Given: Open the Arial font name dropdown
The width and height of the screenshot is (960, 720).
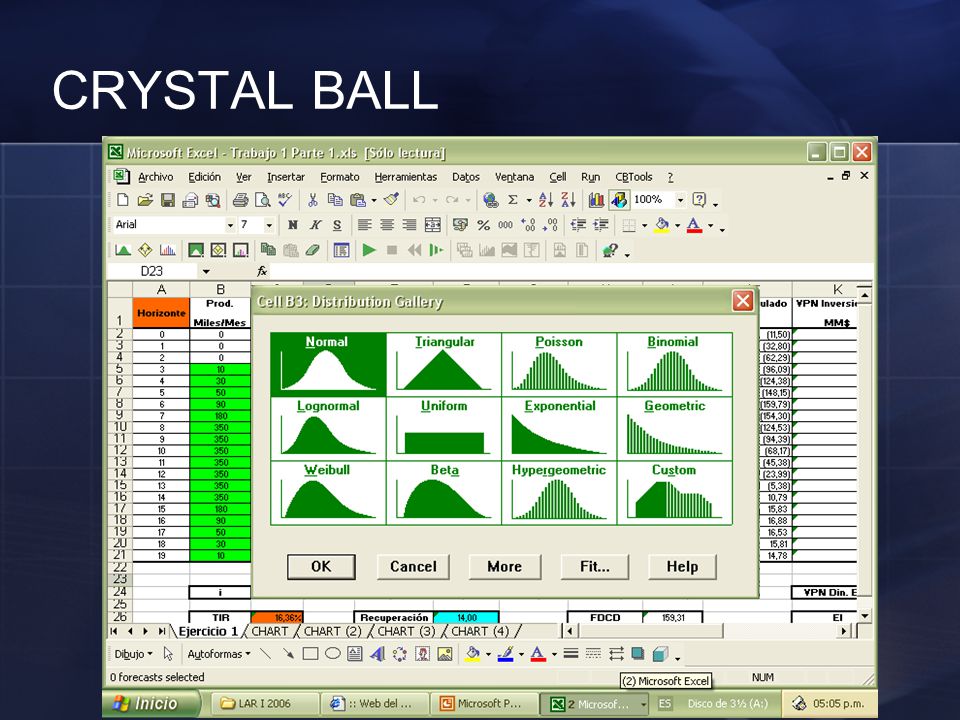Looking at the screenshot, I should point(230,225).
